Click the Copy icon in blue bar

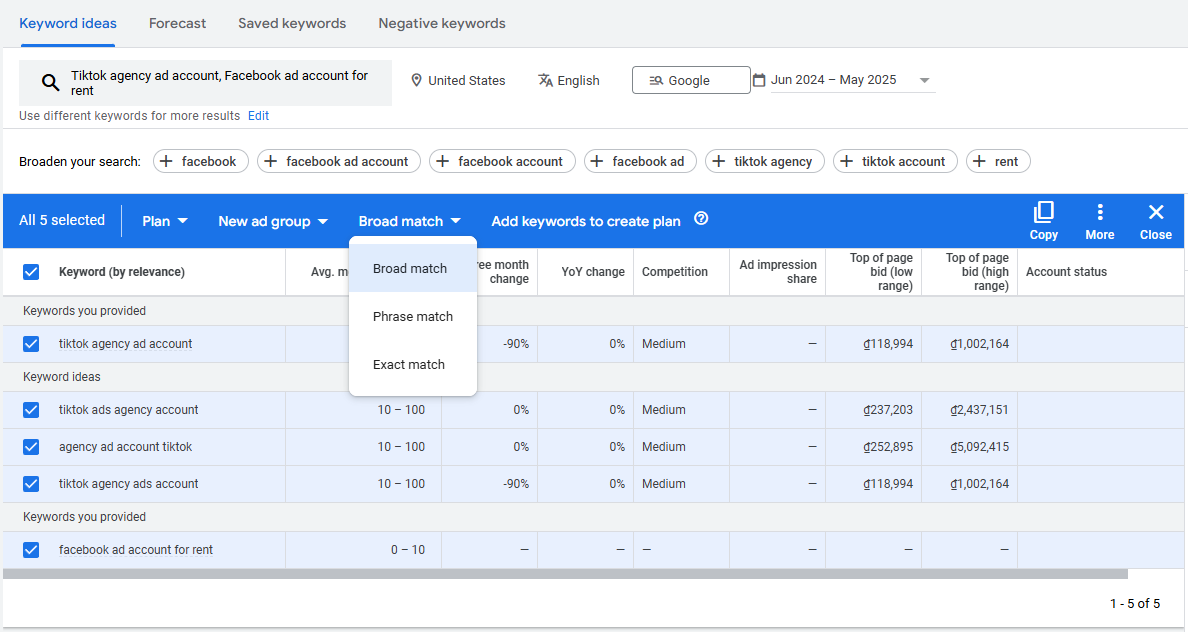pos(1043,211)
